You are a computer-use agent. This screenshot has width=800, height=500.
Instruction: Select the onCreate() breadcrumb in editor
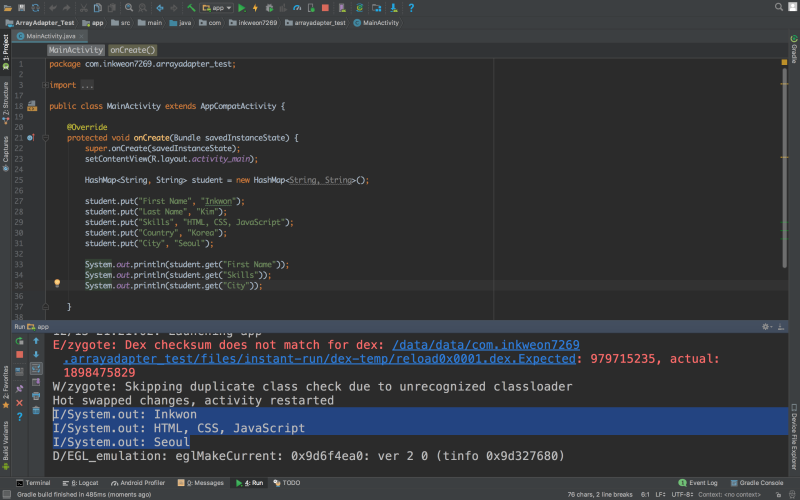click(x=133, y=49)
